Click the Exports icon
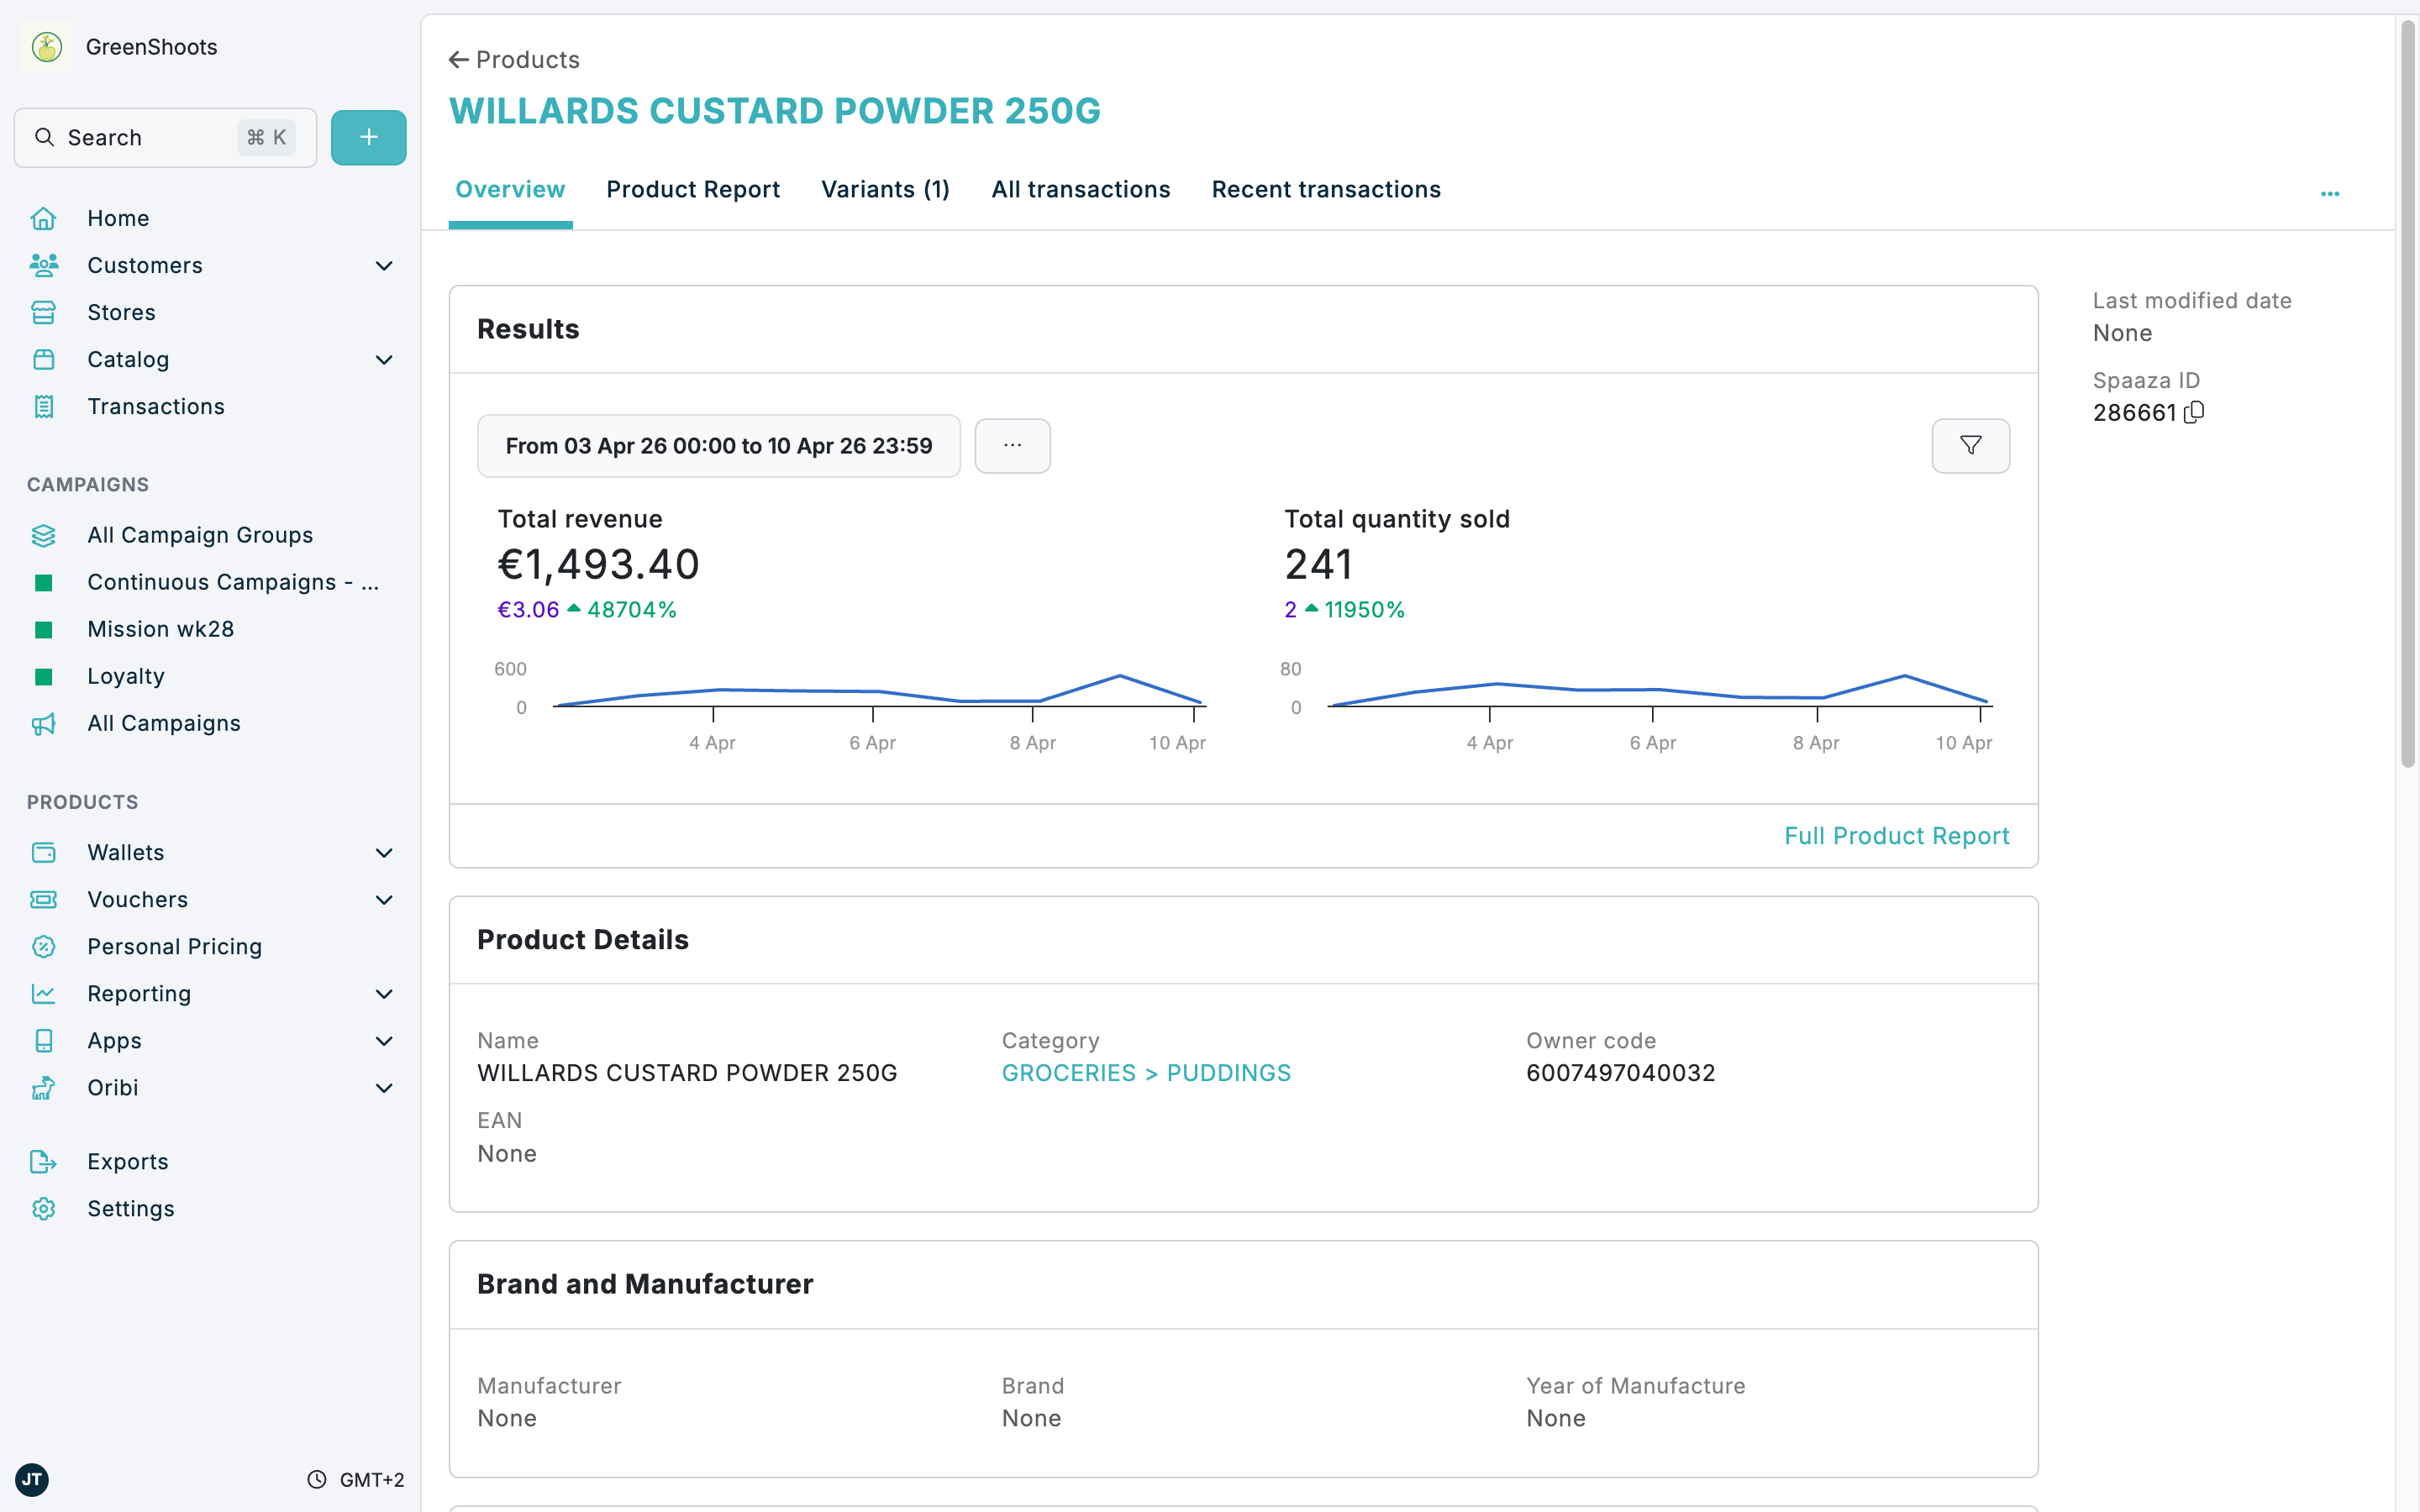Image resolution: width=2420 pixels, height=1512 pixels. click(44, 1161)
